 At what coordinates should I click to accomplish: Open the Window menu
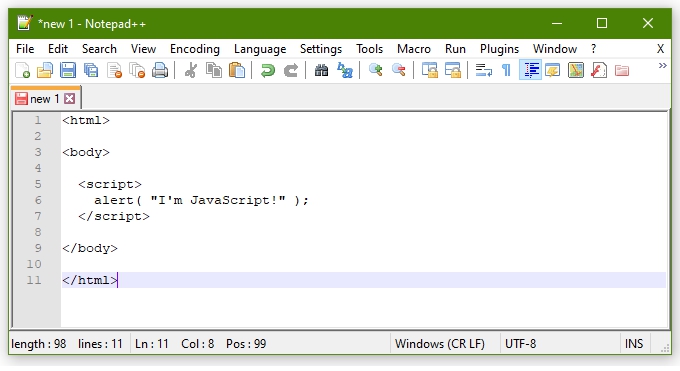pos(555,49)
